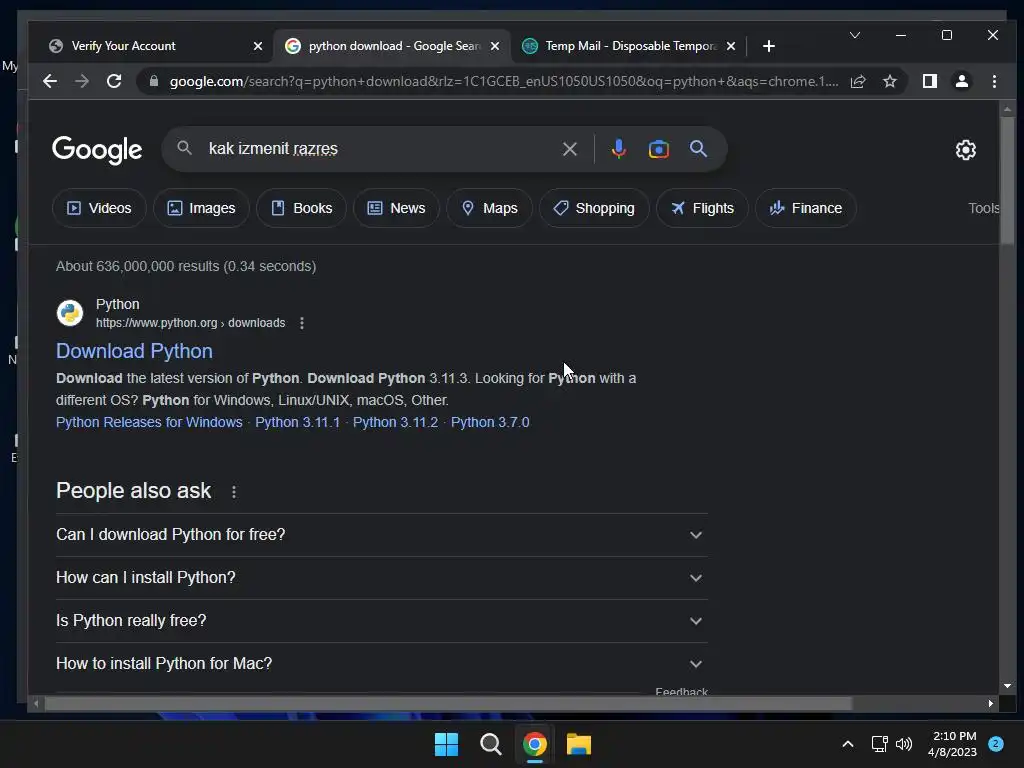This screenshot has width=1024, height=768.
Task: Expand 'Can I download Python for free?'
Action: [381, 535]
